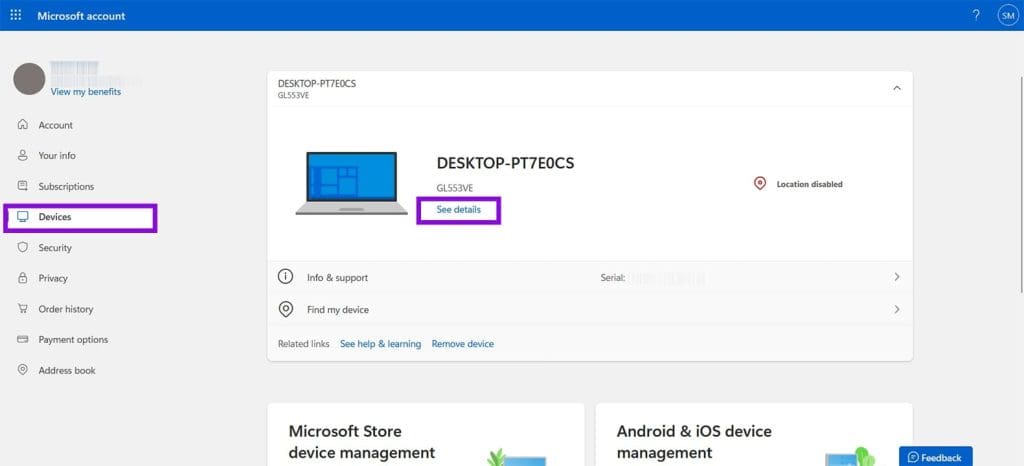The image size is (1024, 466).
Task: Open Privacy in the sidebar
Action: pos(53,278)
